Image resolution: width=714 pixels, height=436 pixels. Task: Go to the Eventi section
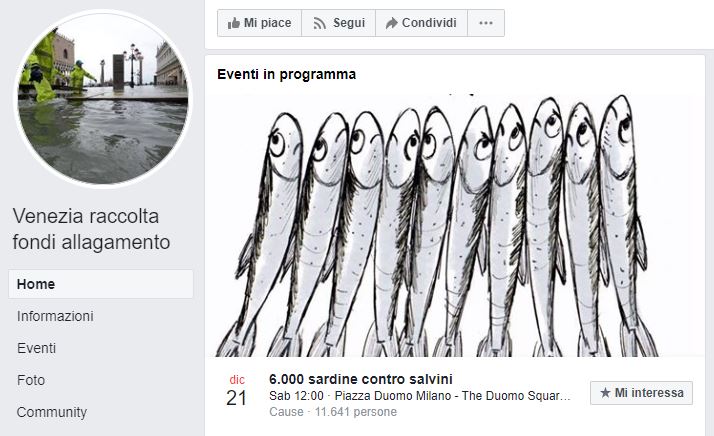[36, 348]
